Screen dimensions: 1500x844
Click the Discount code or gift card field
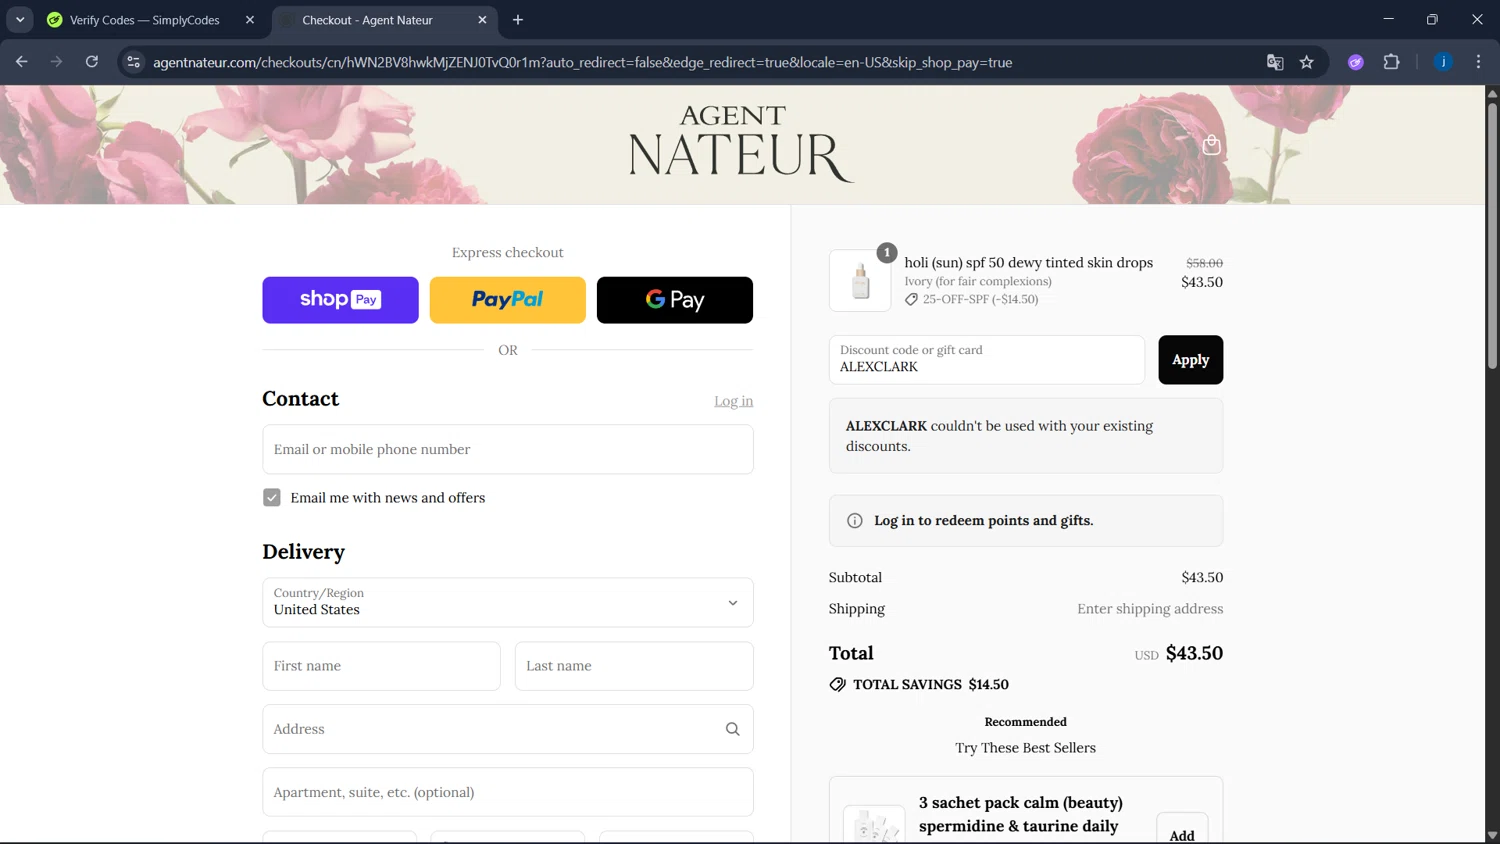coord(987,360)
